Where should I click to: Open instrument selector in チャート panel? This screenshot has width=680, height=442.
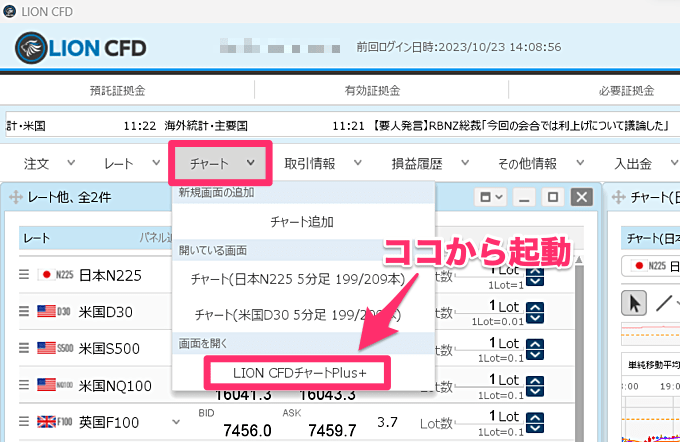point(651,266)
